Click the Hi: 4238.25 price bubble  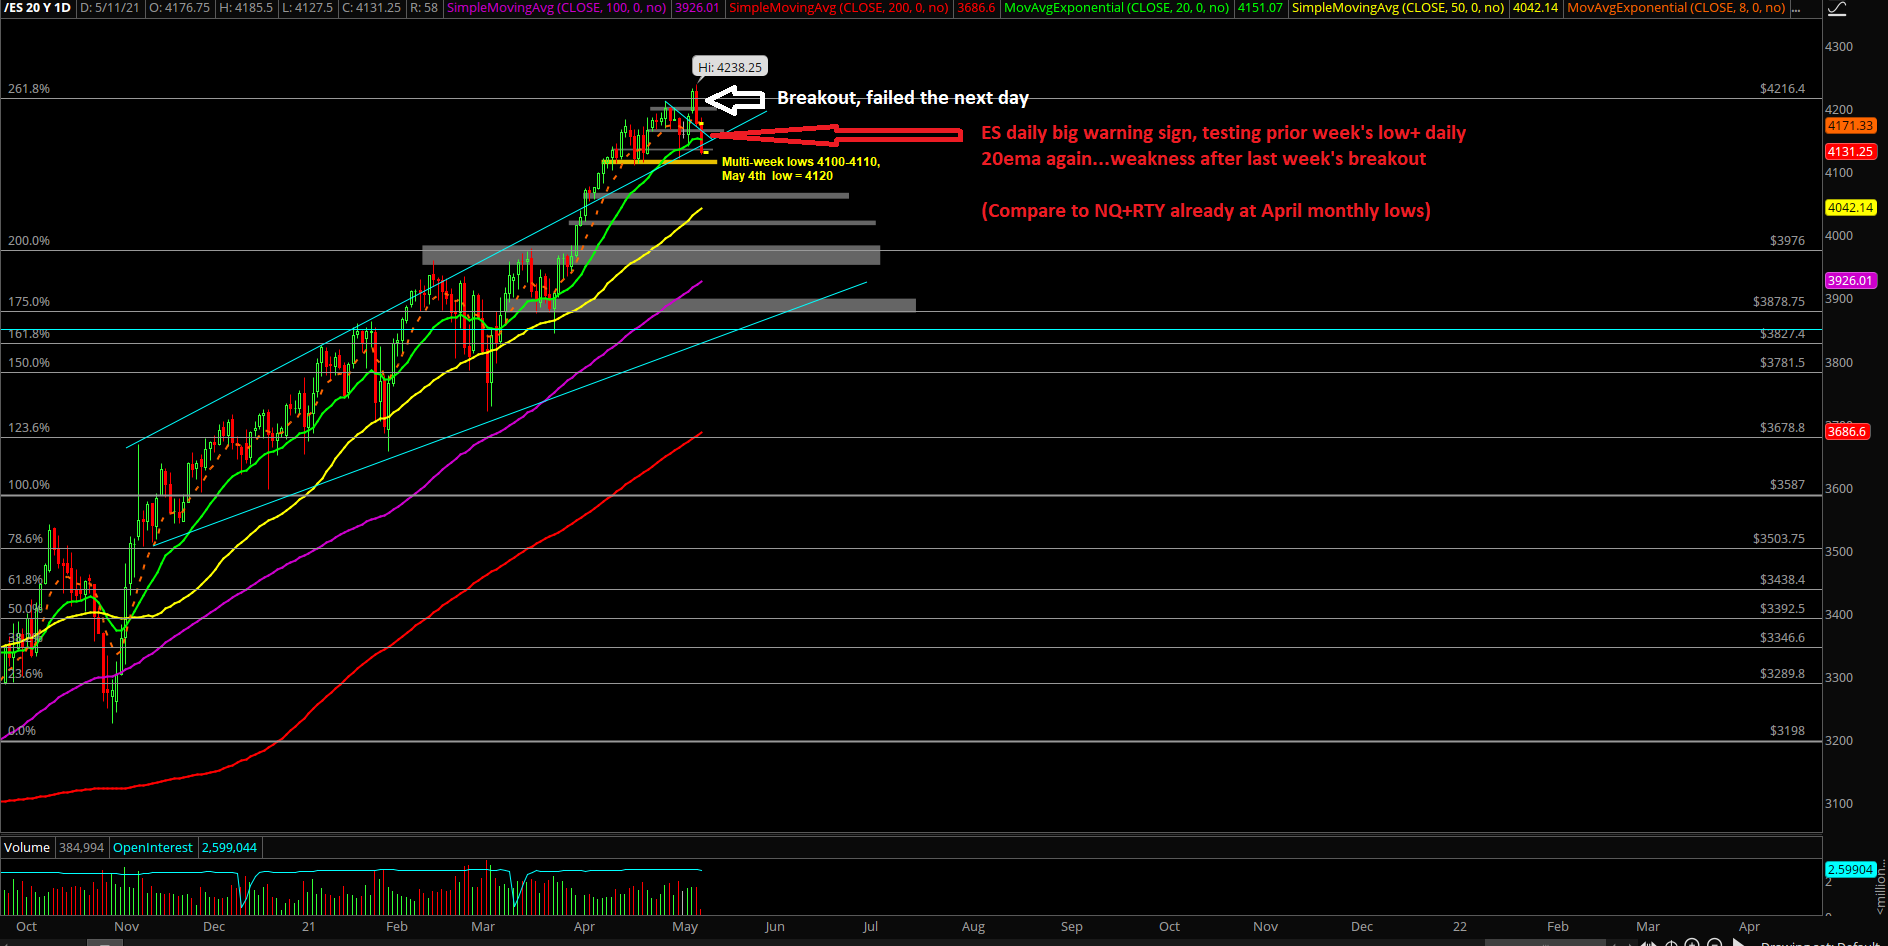pyautogui.click(x=730, y=67)
